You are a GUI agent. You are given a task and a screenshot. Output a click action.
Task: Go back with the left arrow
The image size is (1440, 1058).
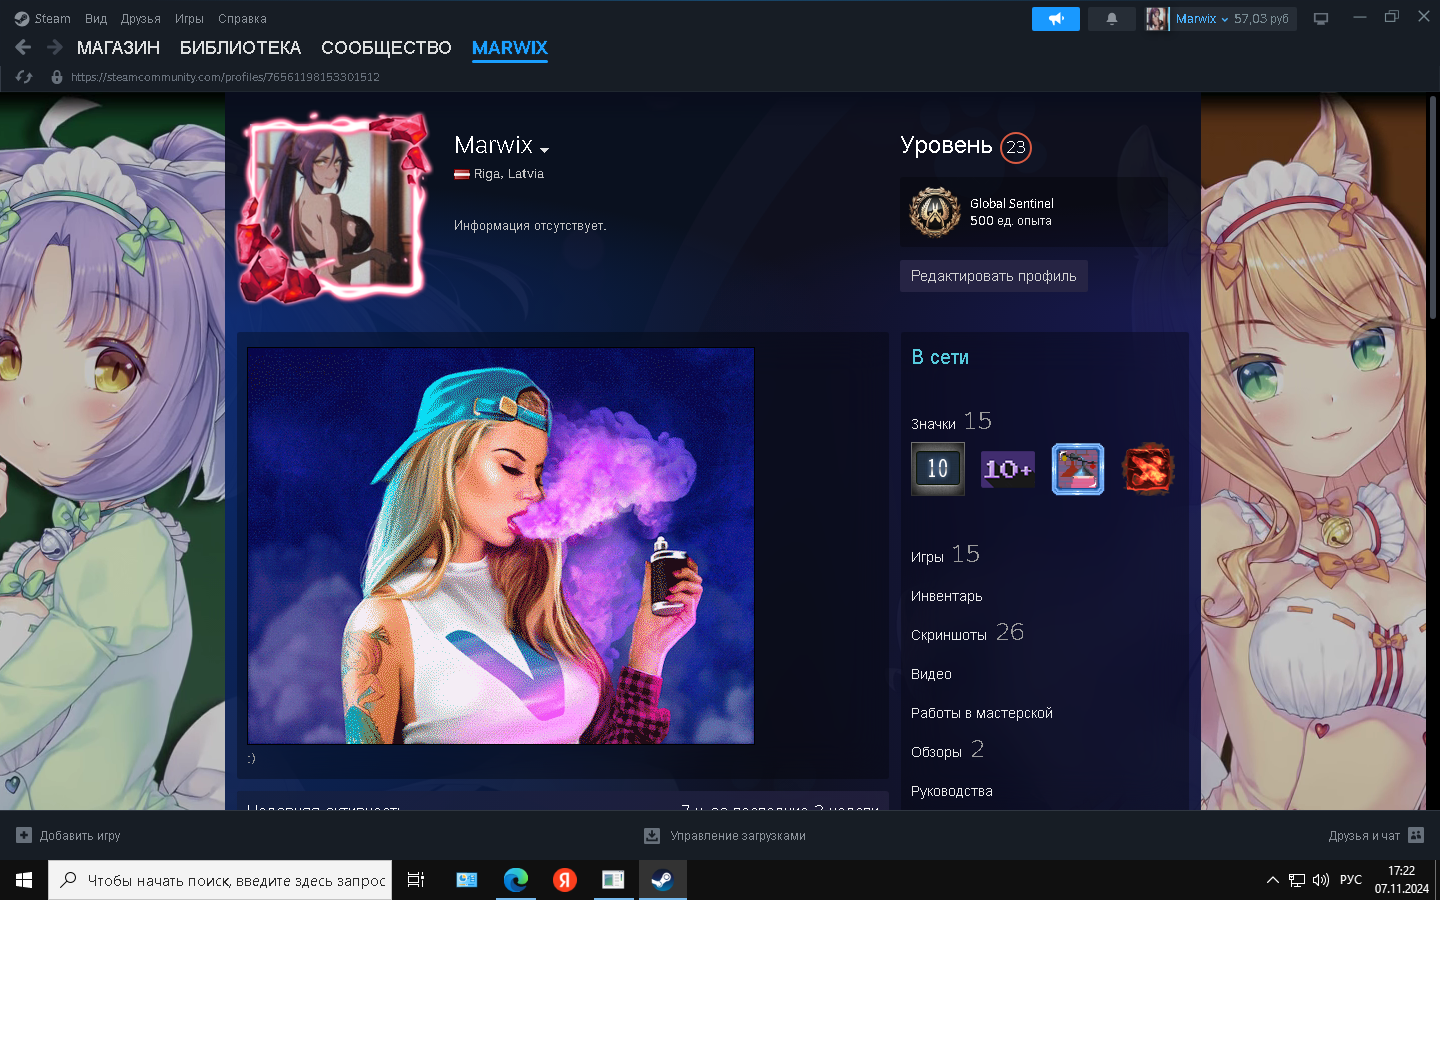tap(24, 47)
